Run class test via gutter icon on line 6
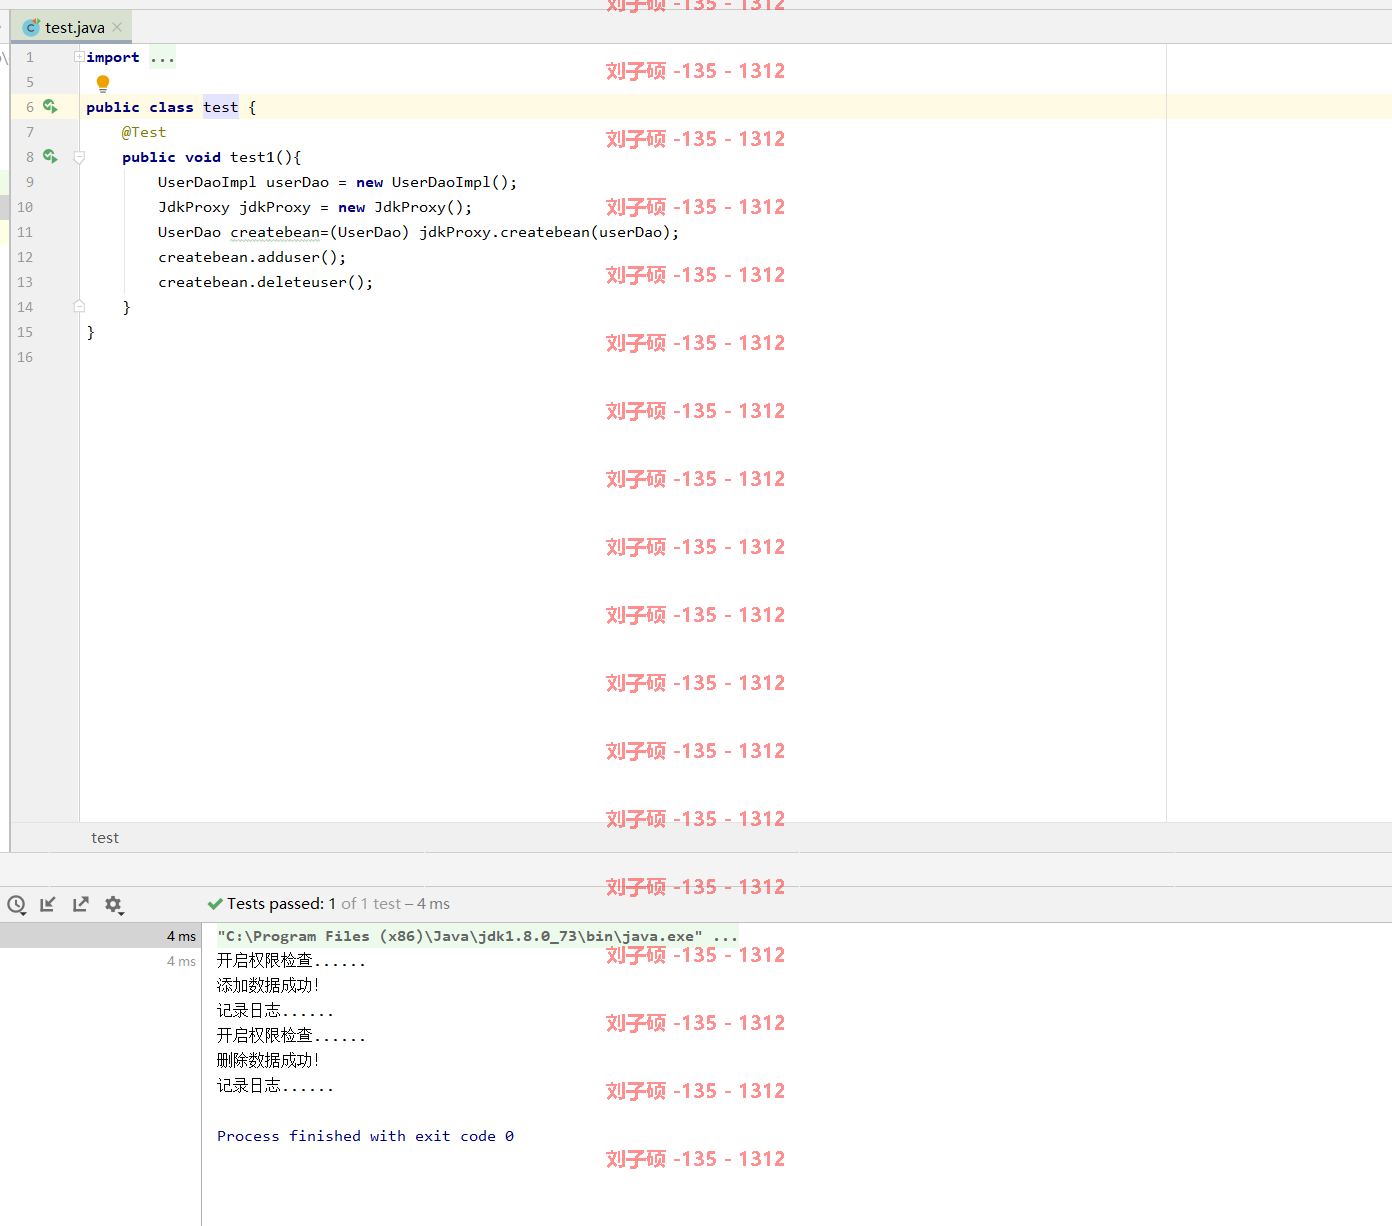 pos(50,107)
